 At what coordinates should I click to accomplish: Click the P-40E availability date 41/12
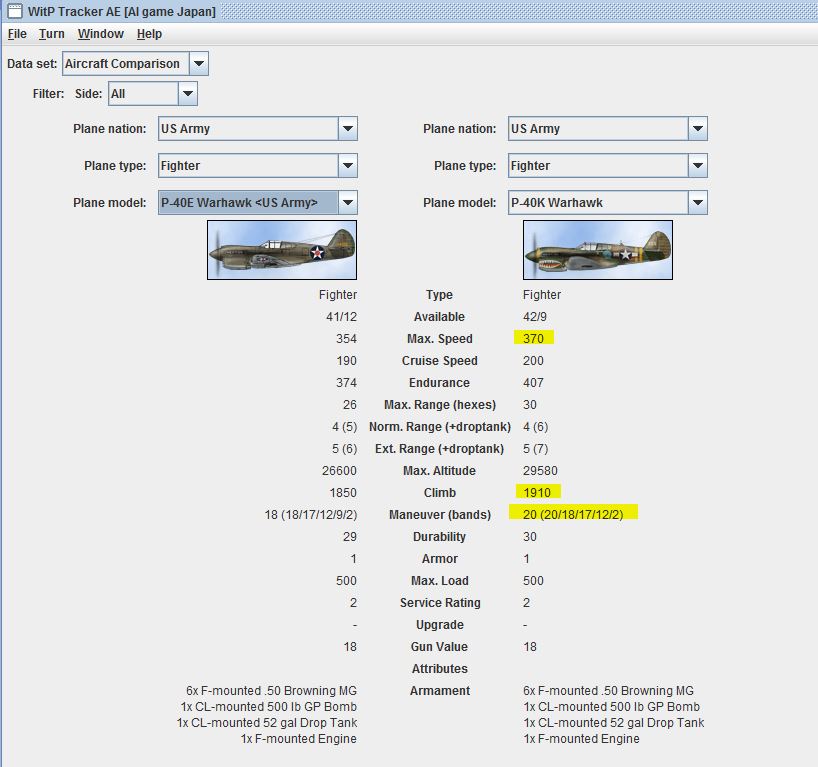[x=341, y=317]
